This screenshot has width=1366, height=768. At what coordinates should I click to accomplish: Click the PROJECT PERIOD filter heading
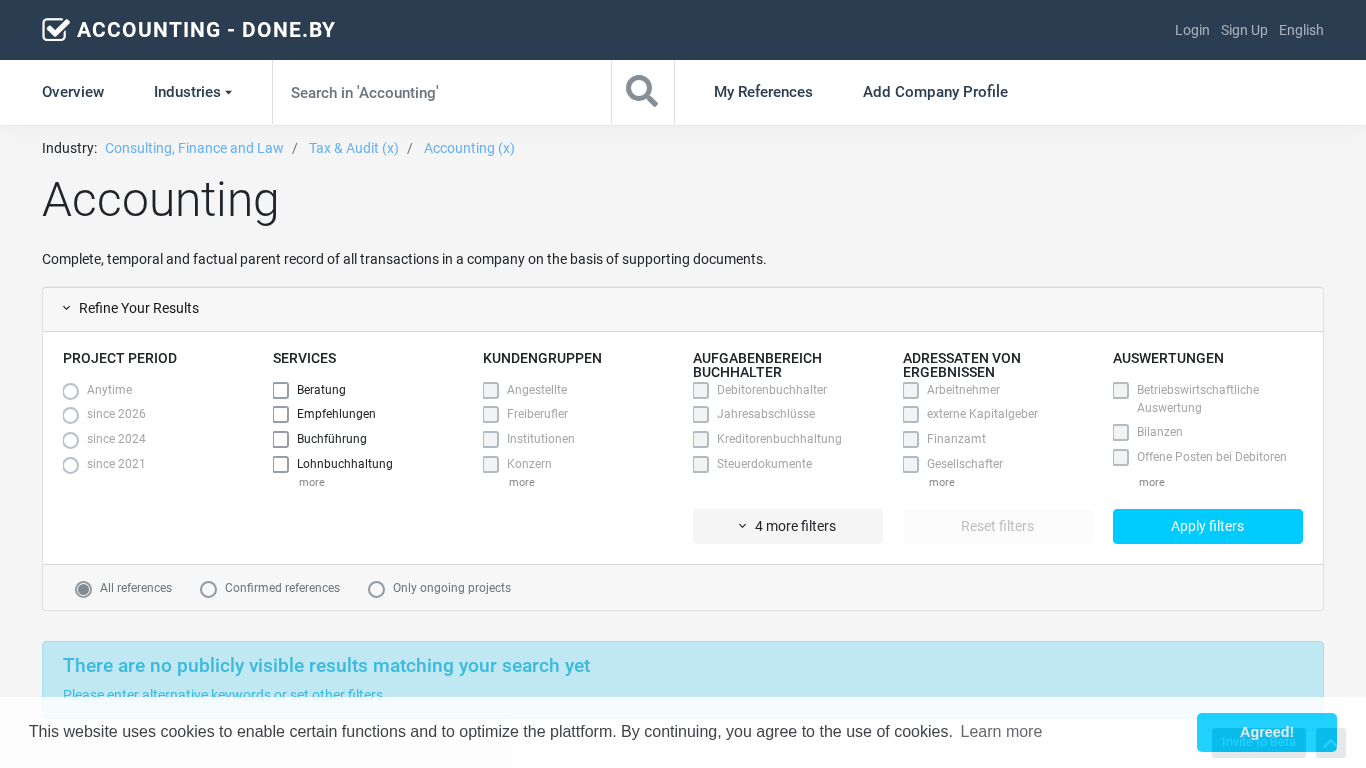pos(120,358)
